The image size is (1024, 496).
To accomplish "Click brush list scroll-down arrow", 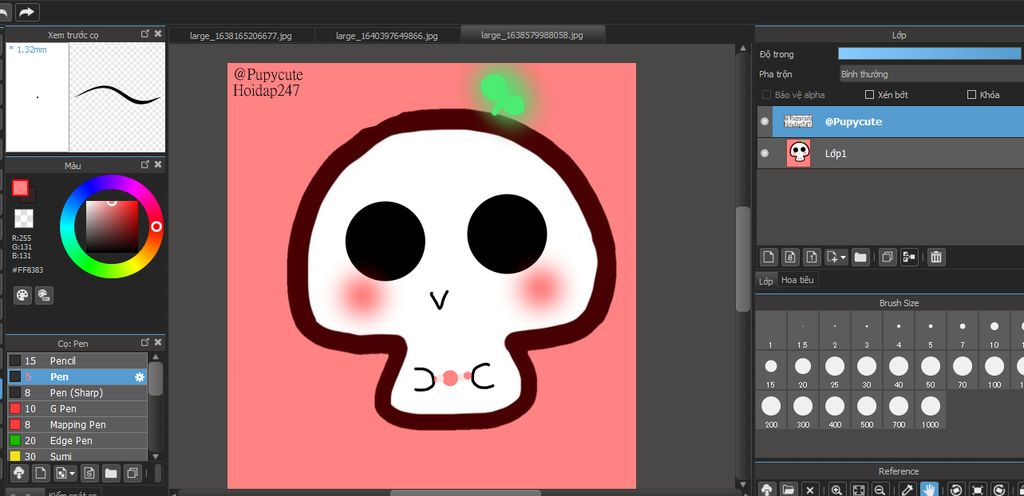I will click(x=155, y=456).
